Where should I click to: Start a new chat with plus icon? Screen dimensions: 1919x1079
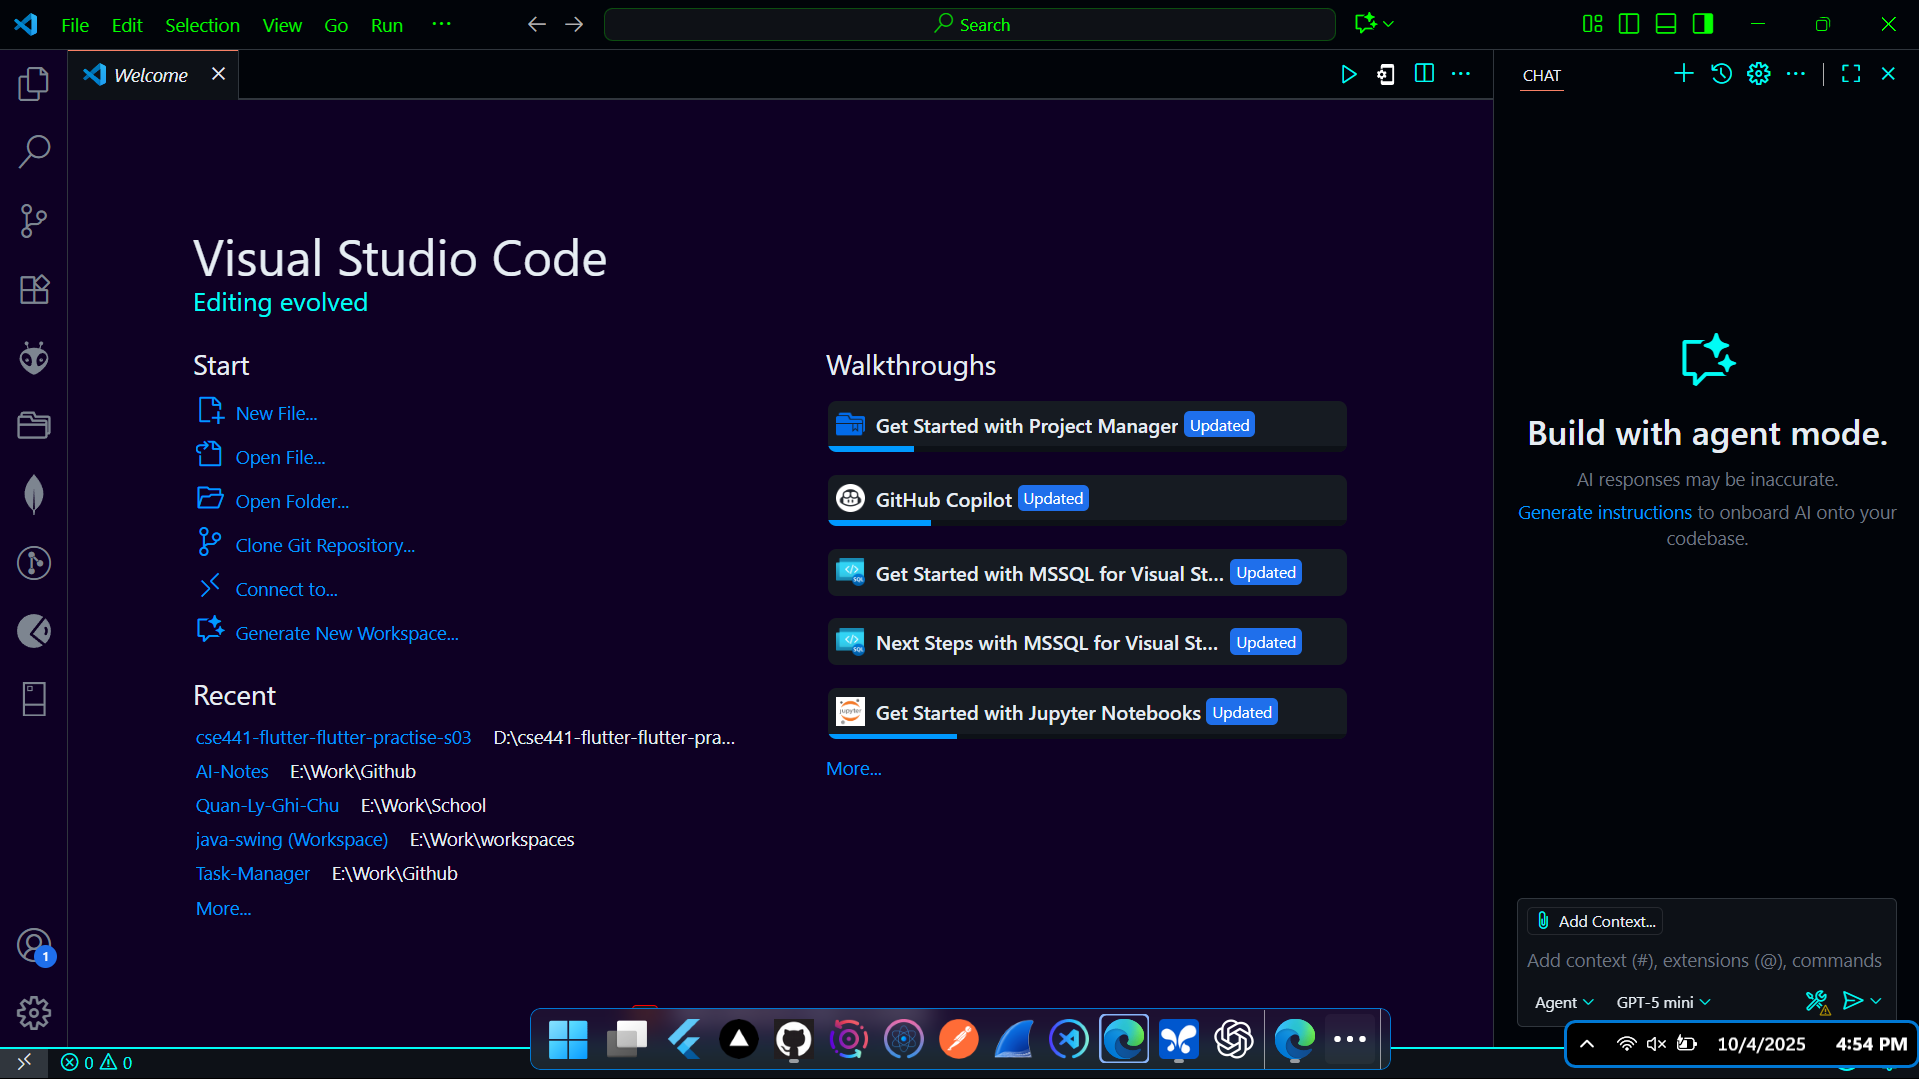[x=1684, y=74]
